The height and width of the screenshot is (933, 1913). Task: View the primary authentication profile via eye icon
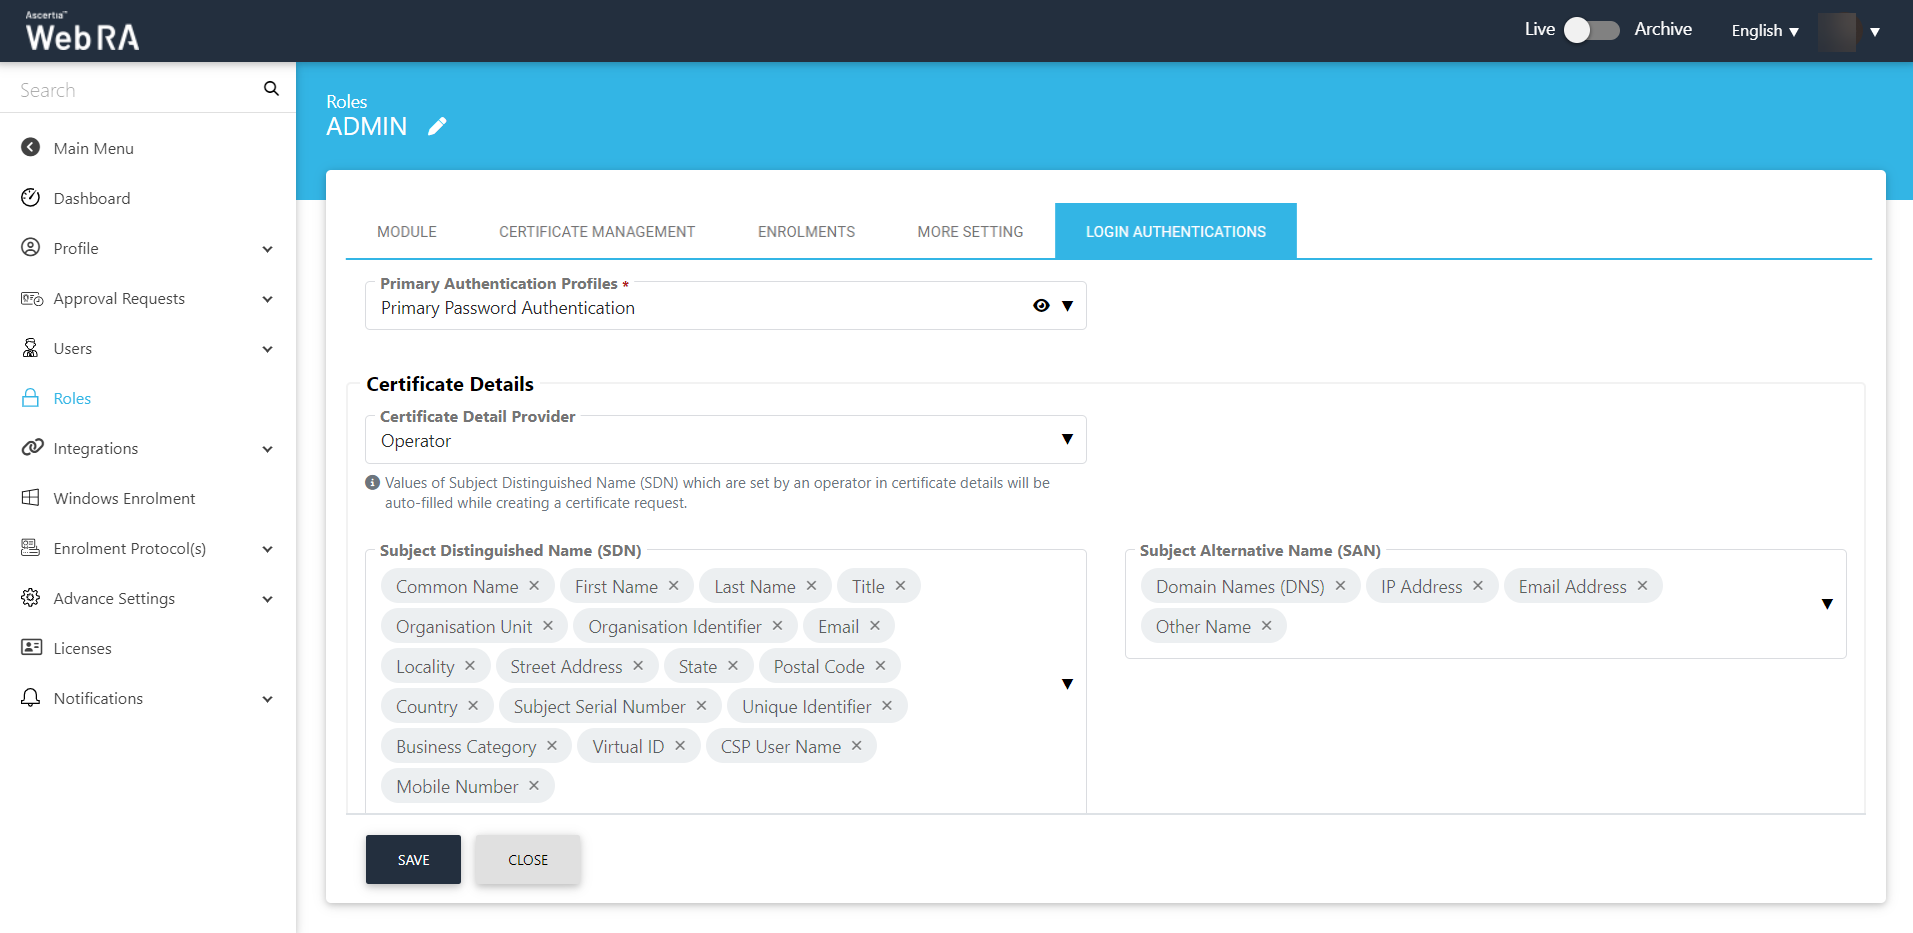1041,306
